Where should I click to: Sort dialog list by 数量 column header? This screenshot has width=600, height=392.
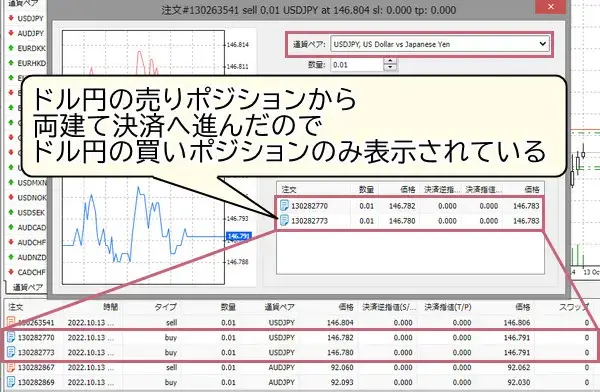(366, 189)
